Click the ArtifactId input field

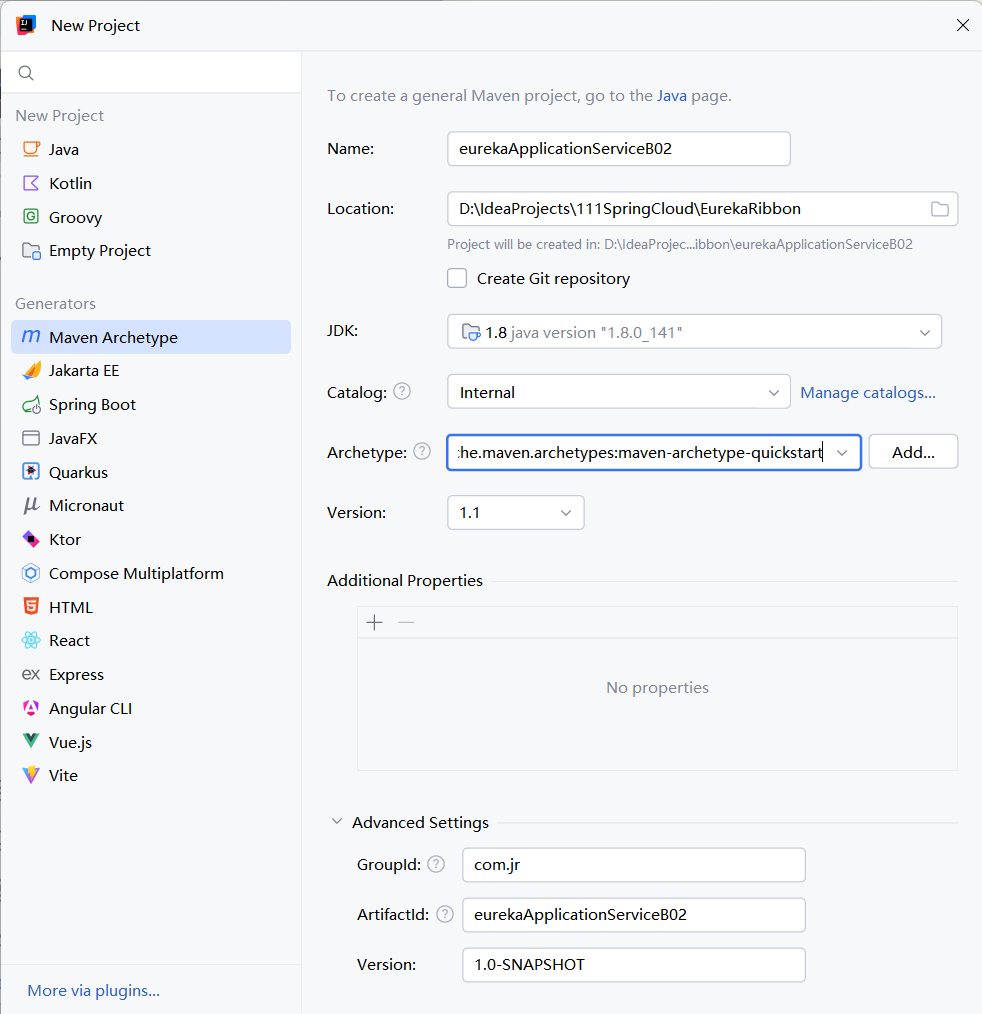pos(634,914)
